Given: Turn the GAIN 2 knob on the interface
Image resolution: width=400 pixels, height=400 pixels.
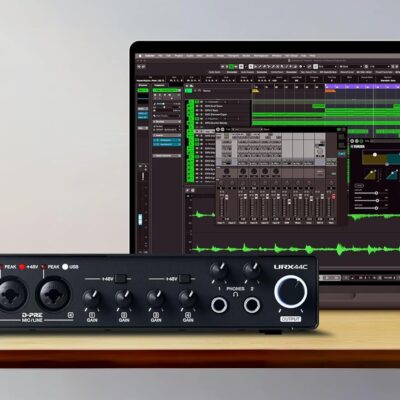Looking at the screenshot, I should (124, 298).
